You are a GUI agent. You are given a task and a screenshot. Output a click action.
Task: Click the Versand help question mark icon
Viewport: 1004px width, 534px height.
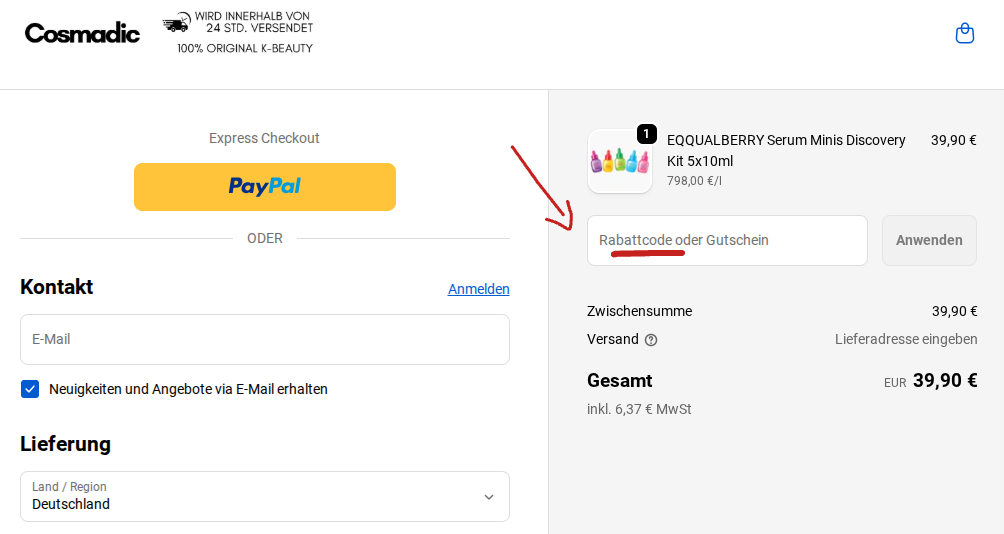click(x=651, y=340)
